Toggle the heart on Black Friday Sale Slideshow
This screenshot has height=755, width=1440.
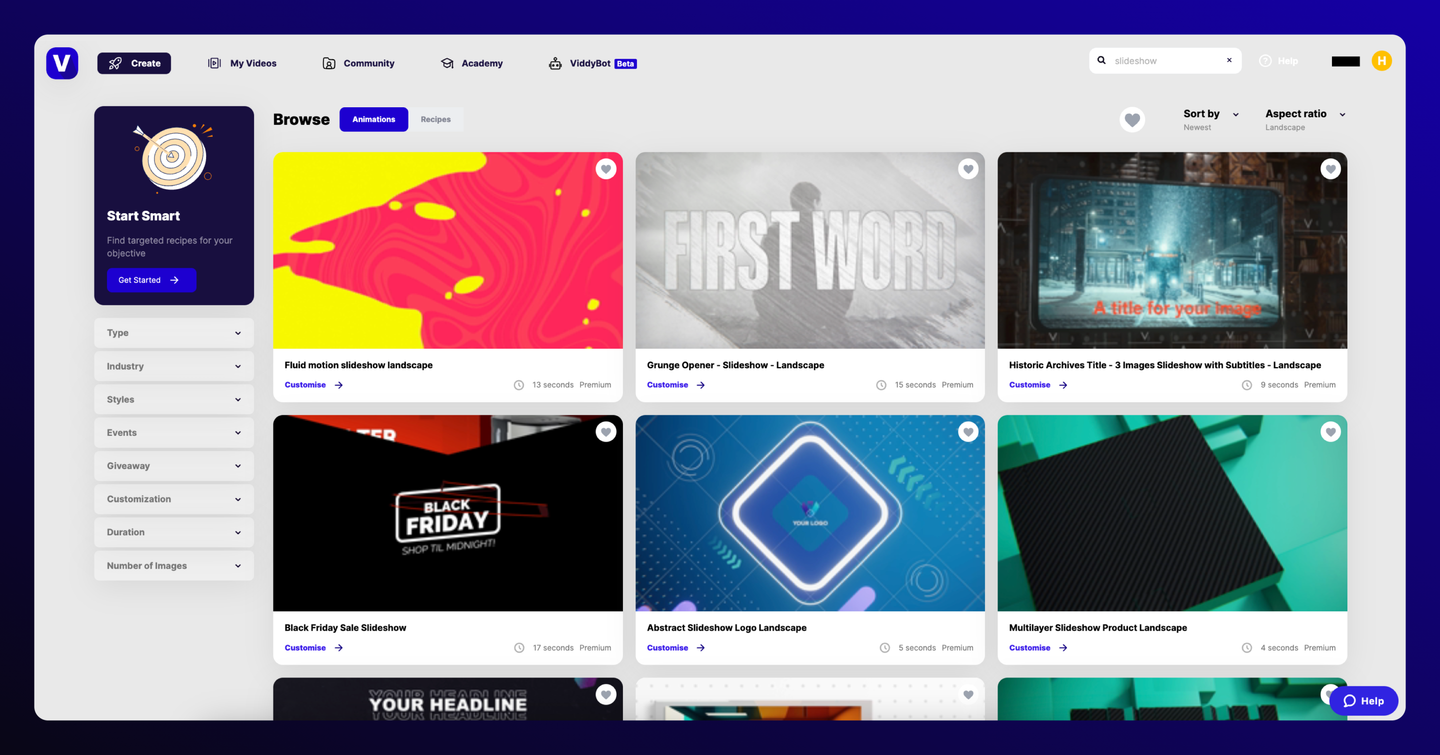(606, 432)
